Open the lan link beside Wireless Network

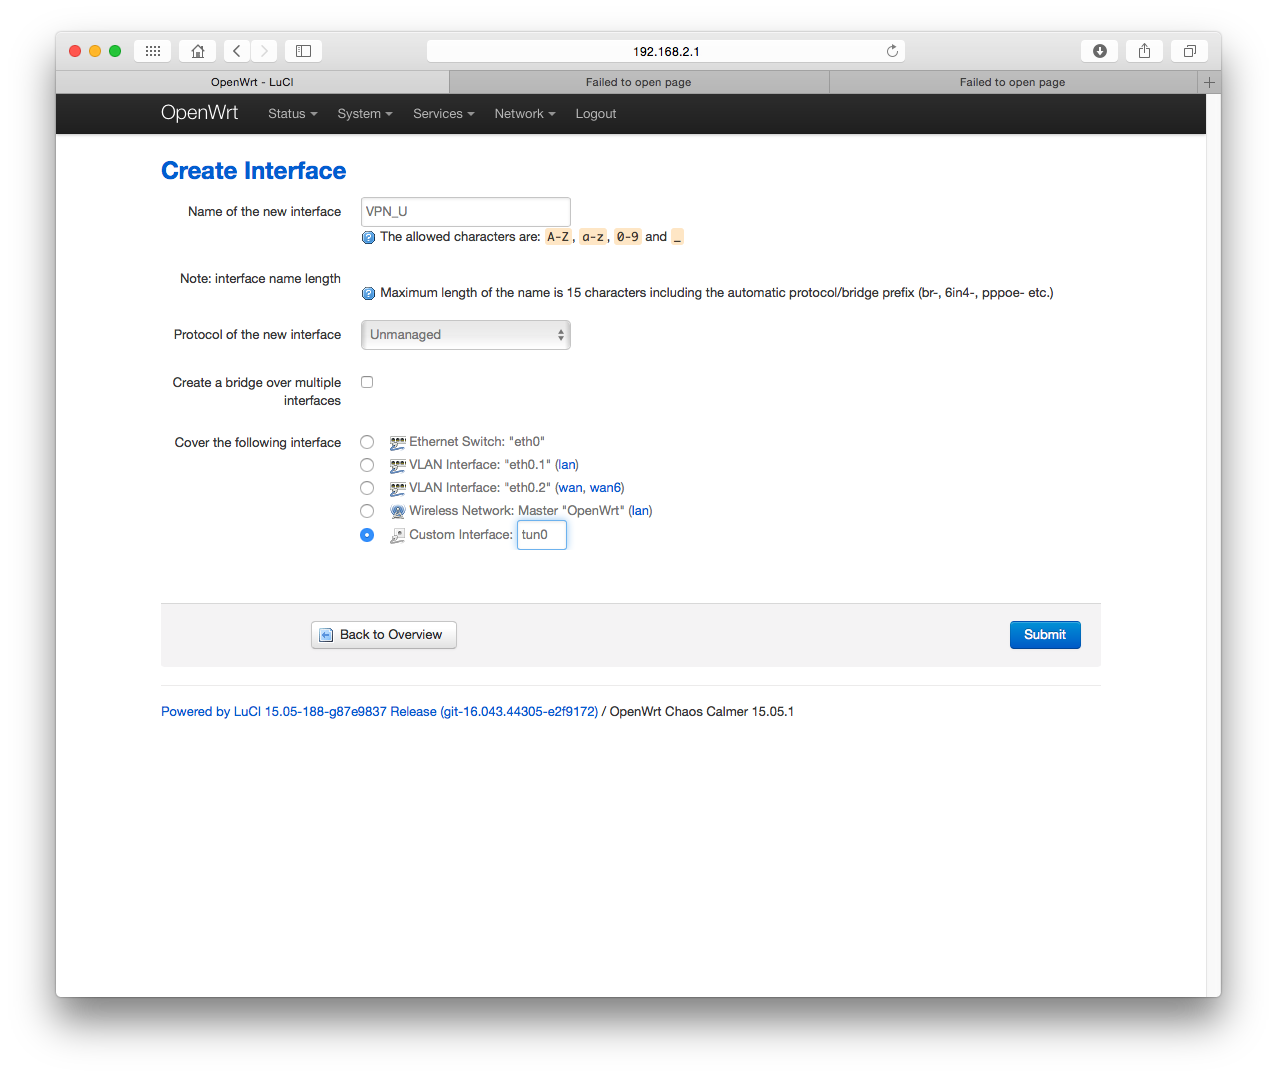click(640, 511)
